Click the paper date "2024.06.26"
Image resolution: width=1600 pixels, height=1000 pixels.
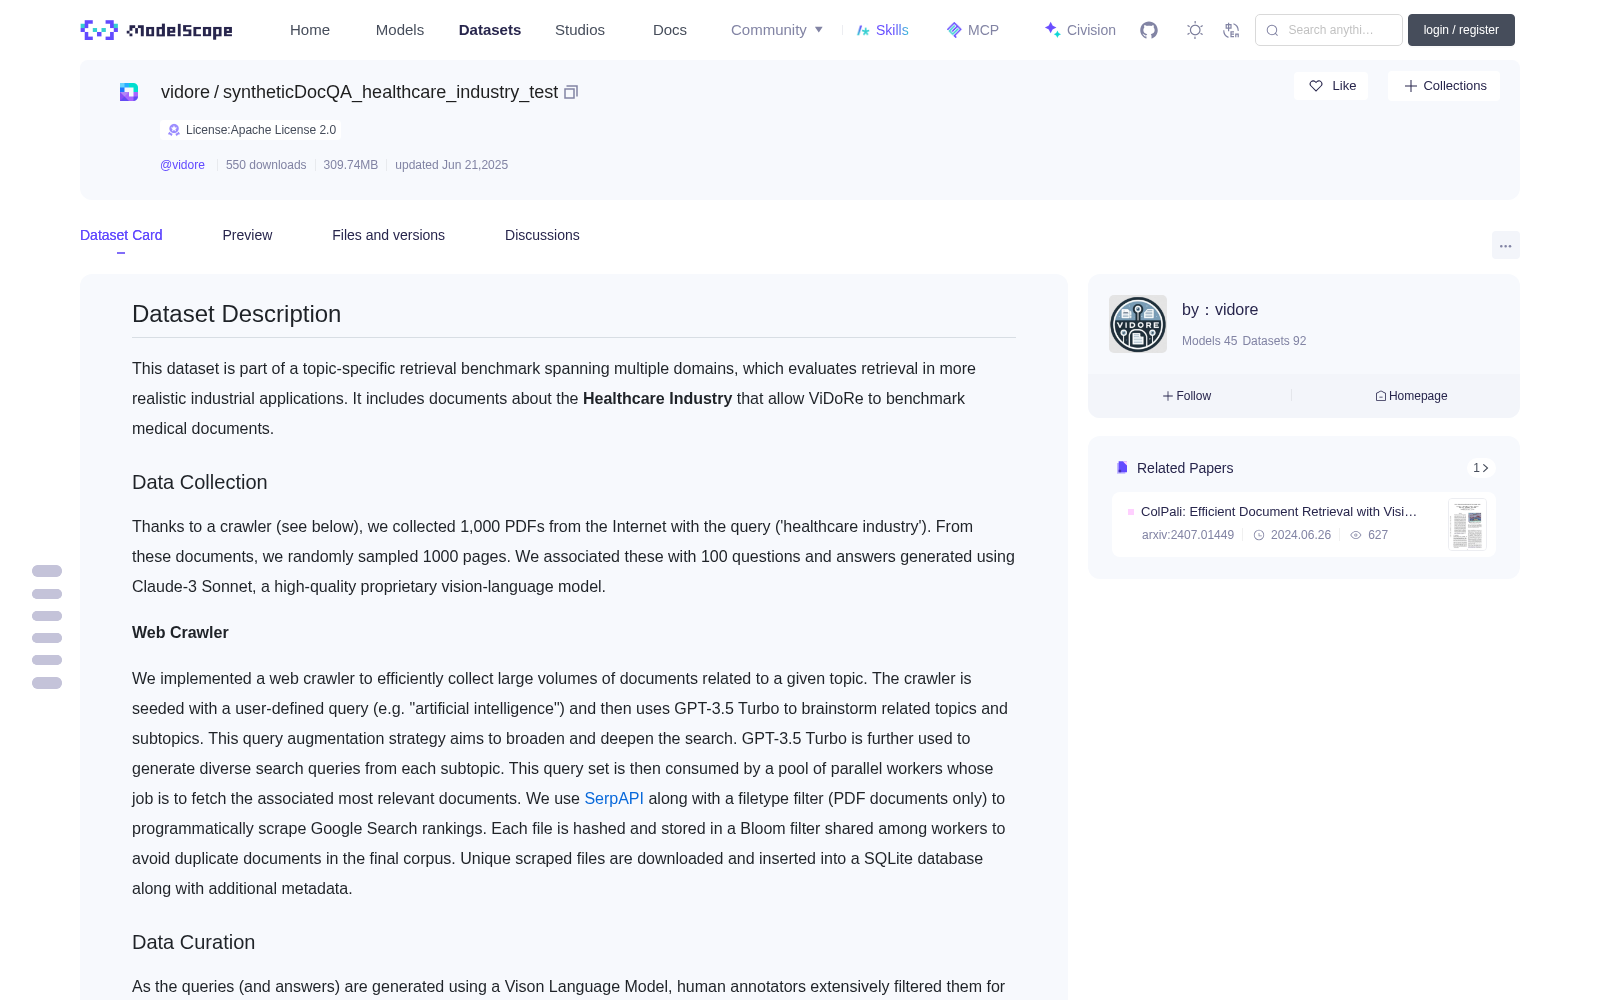(x=1300, y=535)
